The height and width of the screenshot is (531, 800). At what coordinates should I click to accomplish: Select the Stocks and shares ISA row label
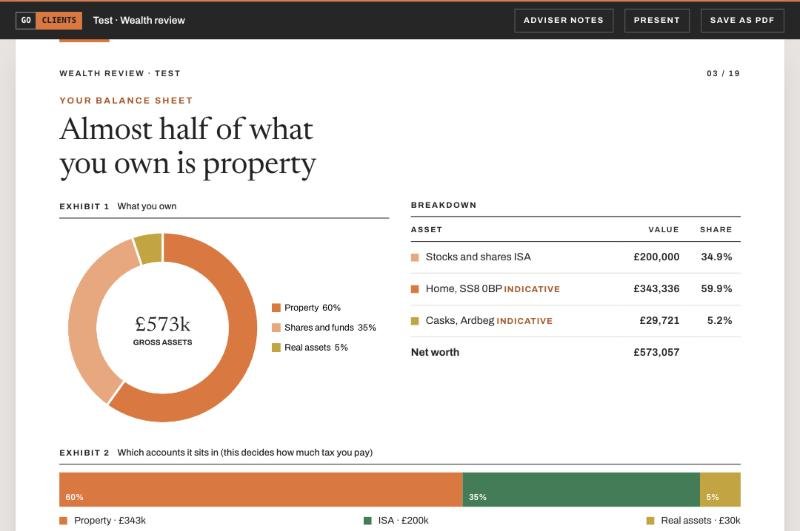pyautogui.click(x=478, y=257)
